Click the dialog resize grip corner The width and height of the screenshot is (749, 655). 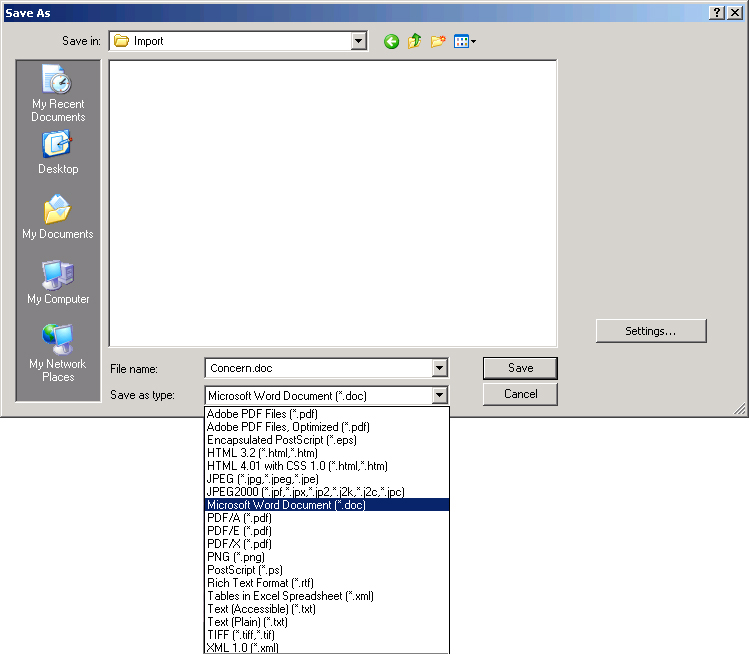[x=739, y=409]
